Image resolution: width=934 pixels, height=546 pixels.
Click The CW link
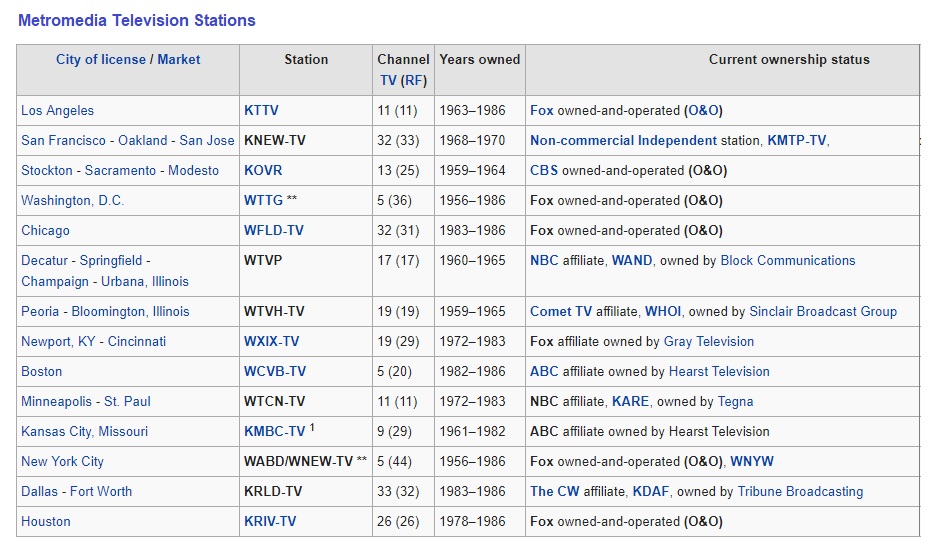[555, 492]
